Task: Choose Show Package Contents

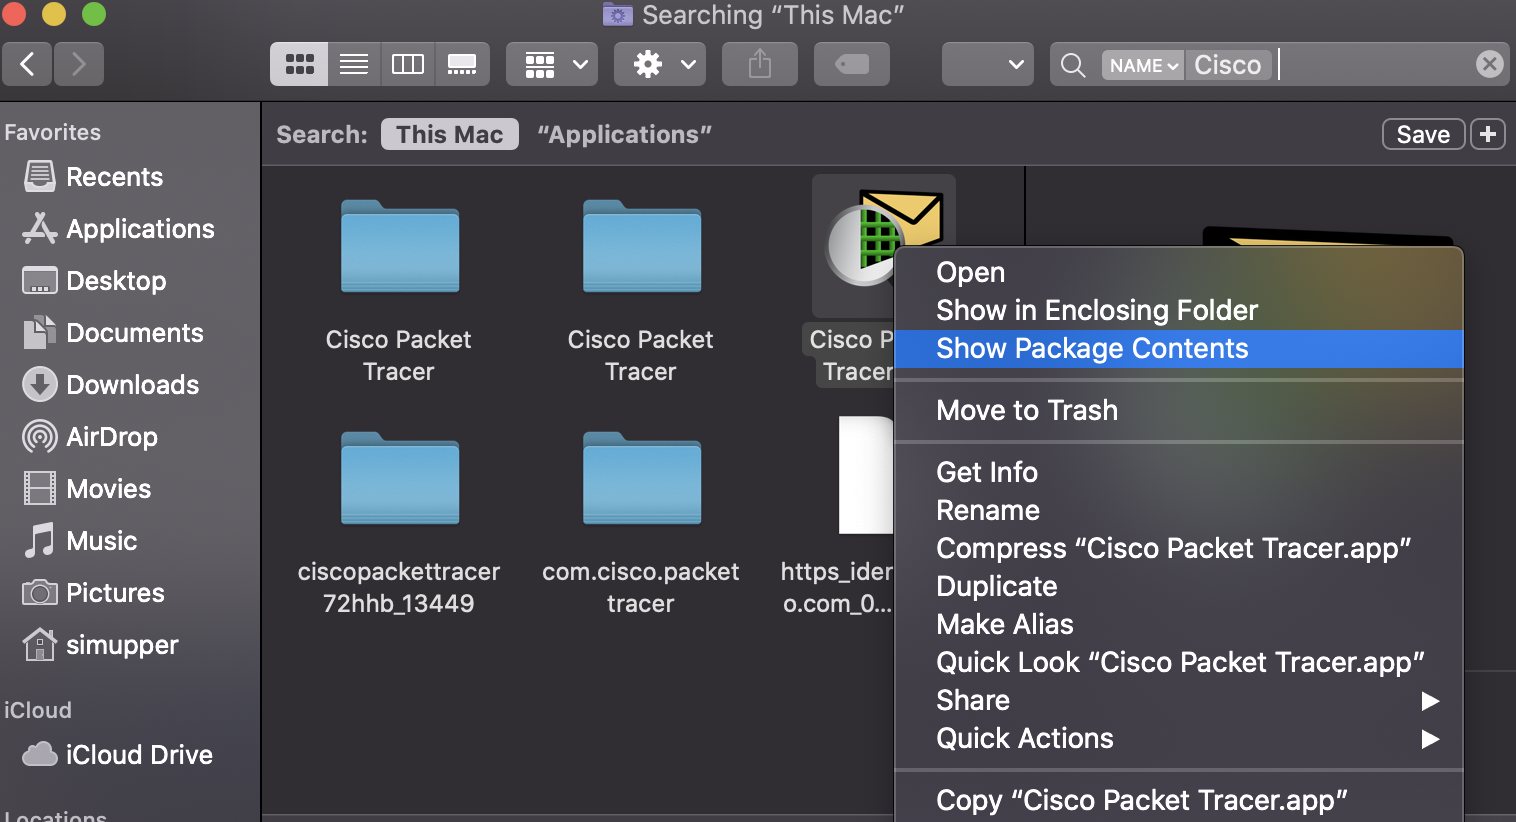Action: 1178,348
